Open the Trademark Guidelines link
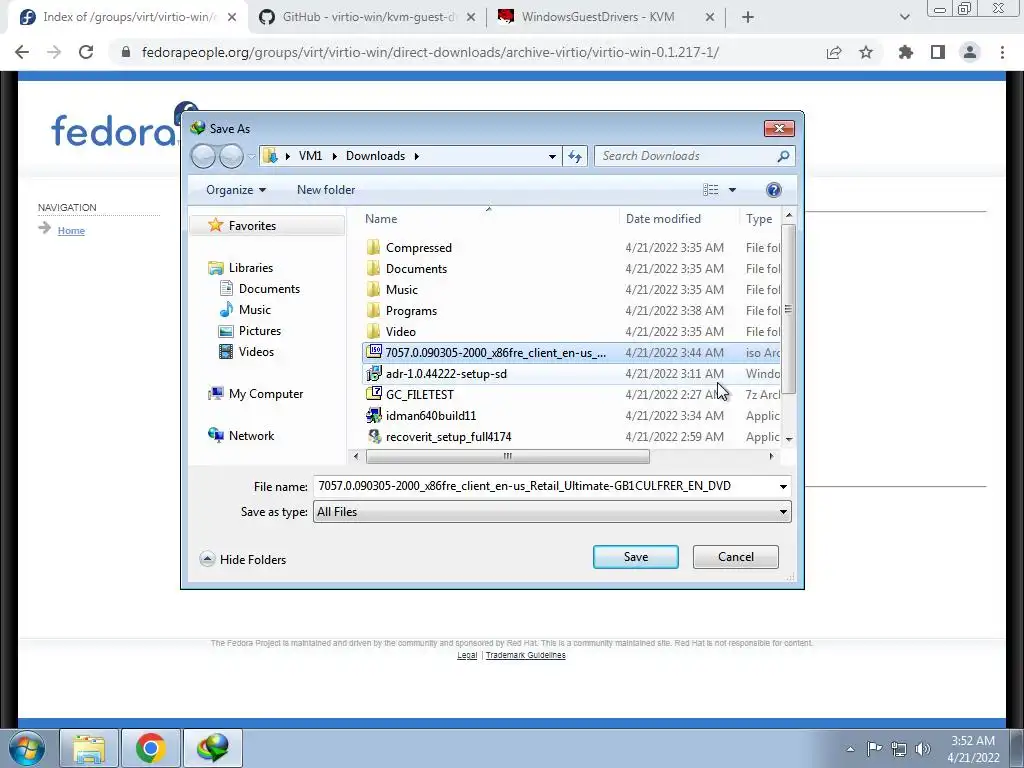The height and width of the screenshot is (768, 1024). click(526, 655)
